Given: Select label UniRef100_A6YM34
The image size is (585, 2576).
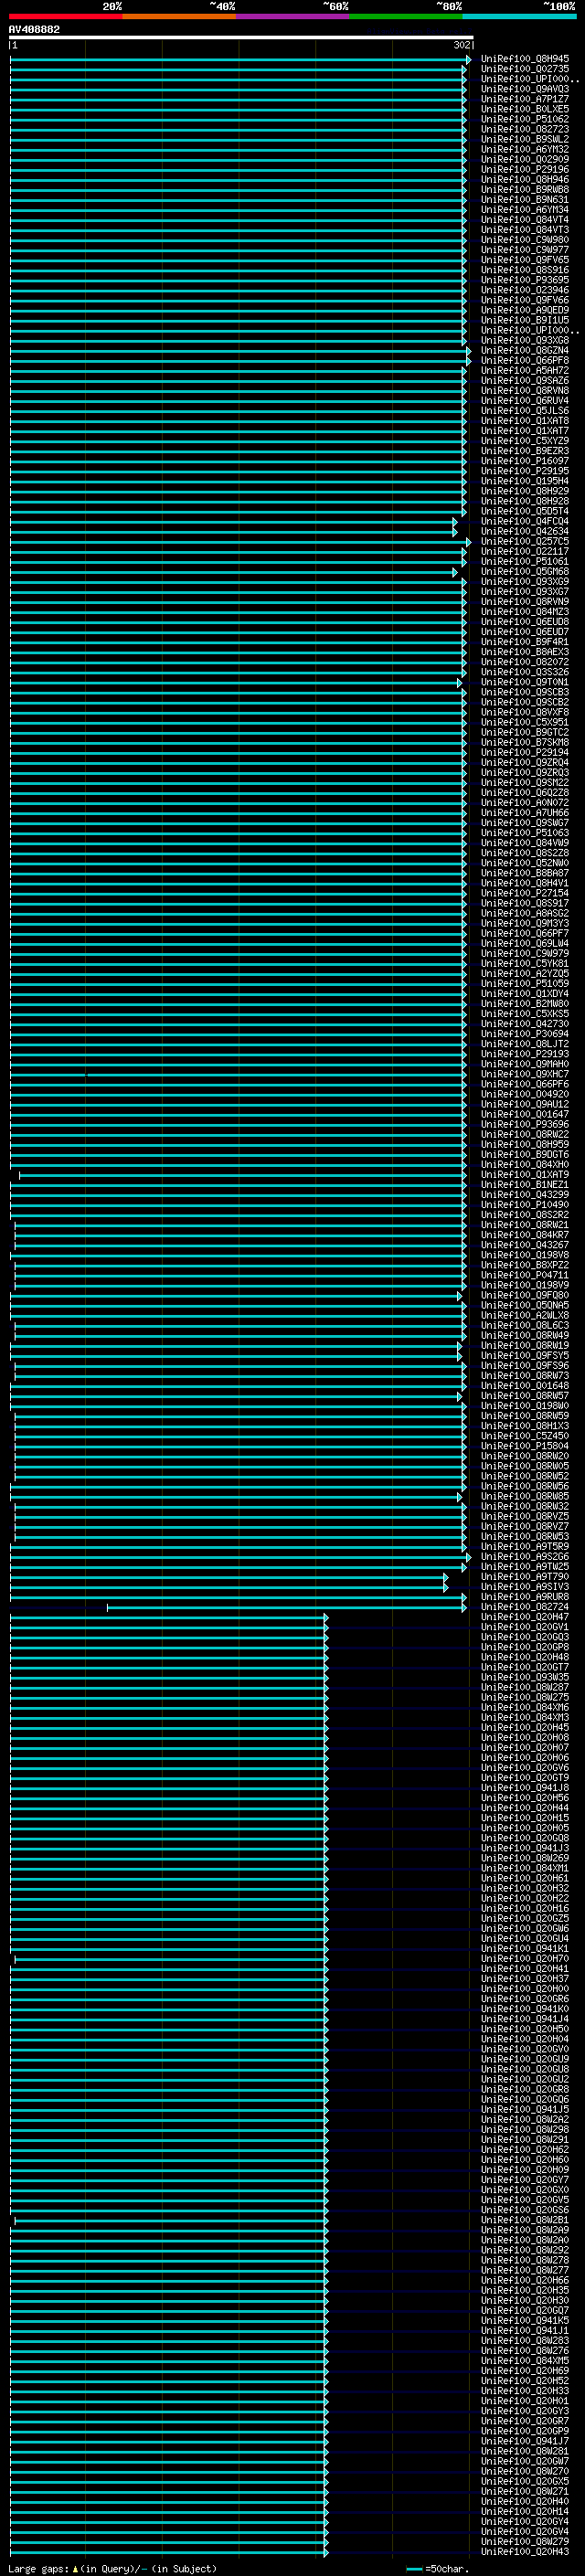Looking at the screenshot, I should click(x=525, y=209).
